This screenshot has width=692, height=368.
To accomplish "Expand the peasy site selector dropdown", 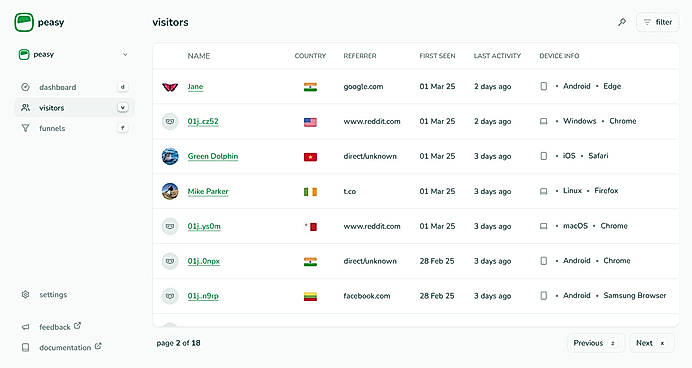I will click(74, 54).
